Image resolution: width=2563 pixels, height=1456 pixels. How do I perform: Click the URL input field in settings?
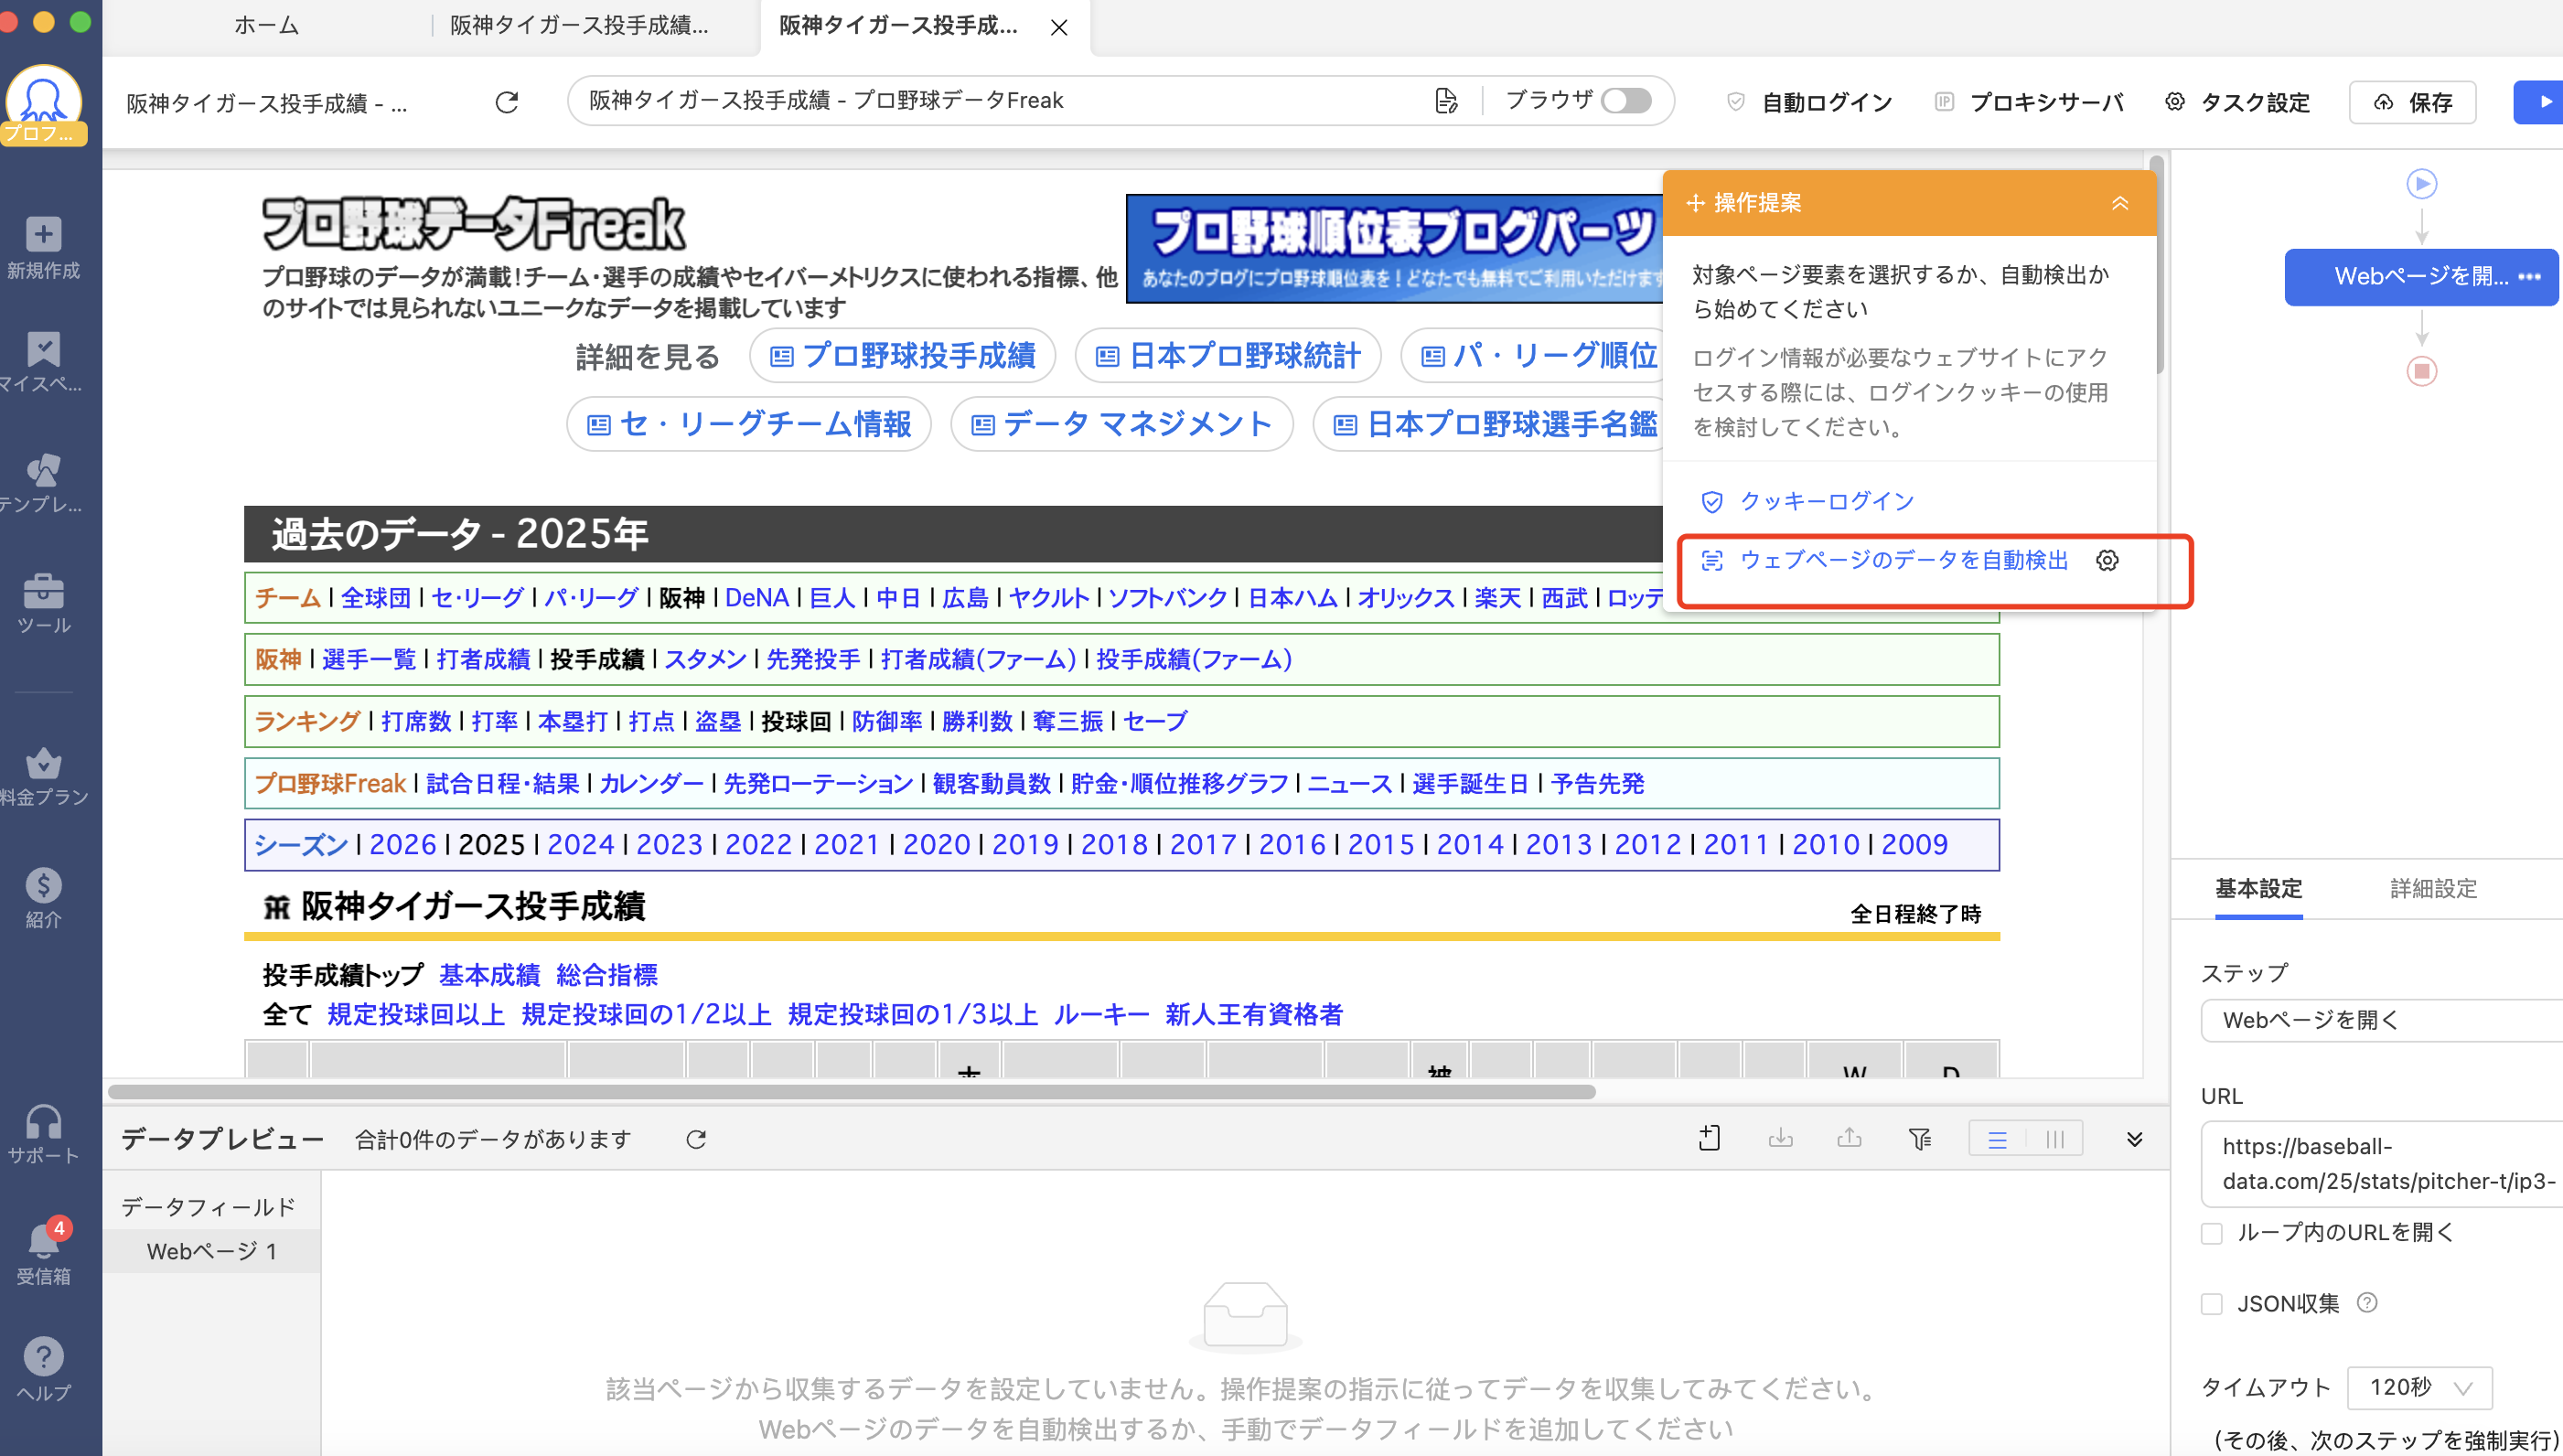click(x=2382, y=1164)
